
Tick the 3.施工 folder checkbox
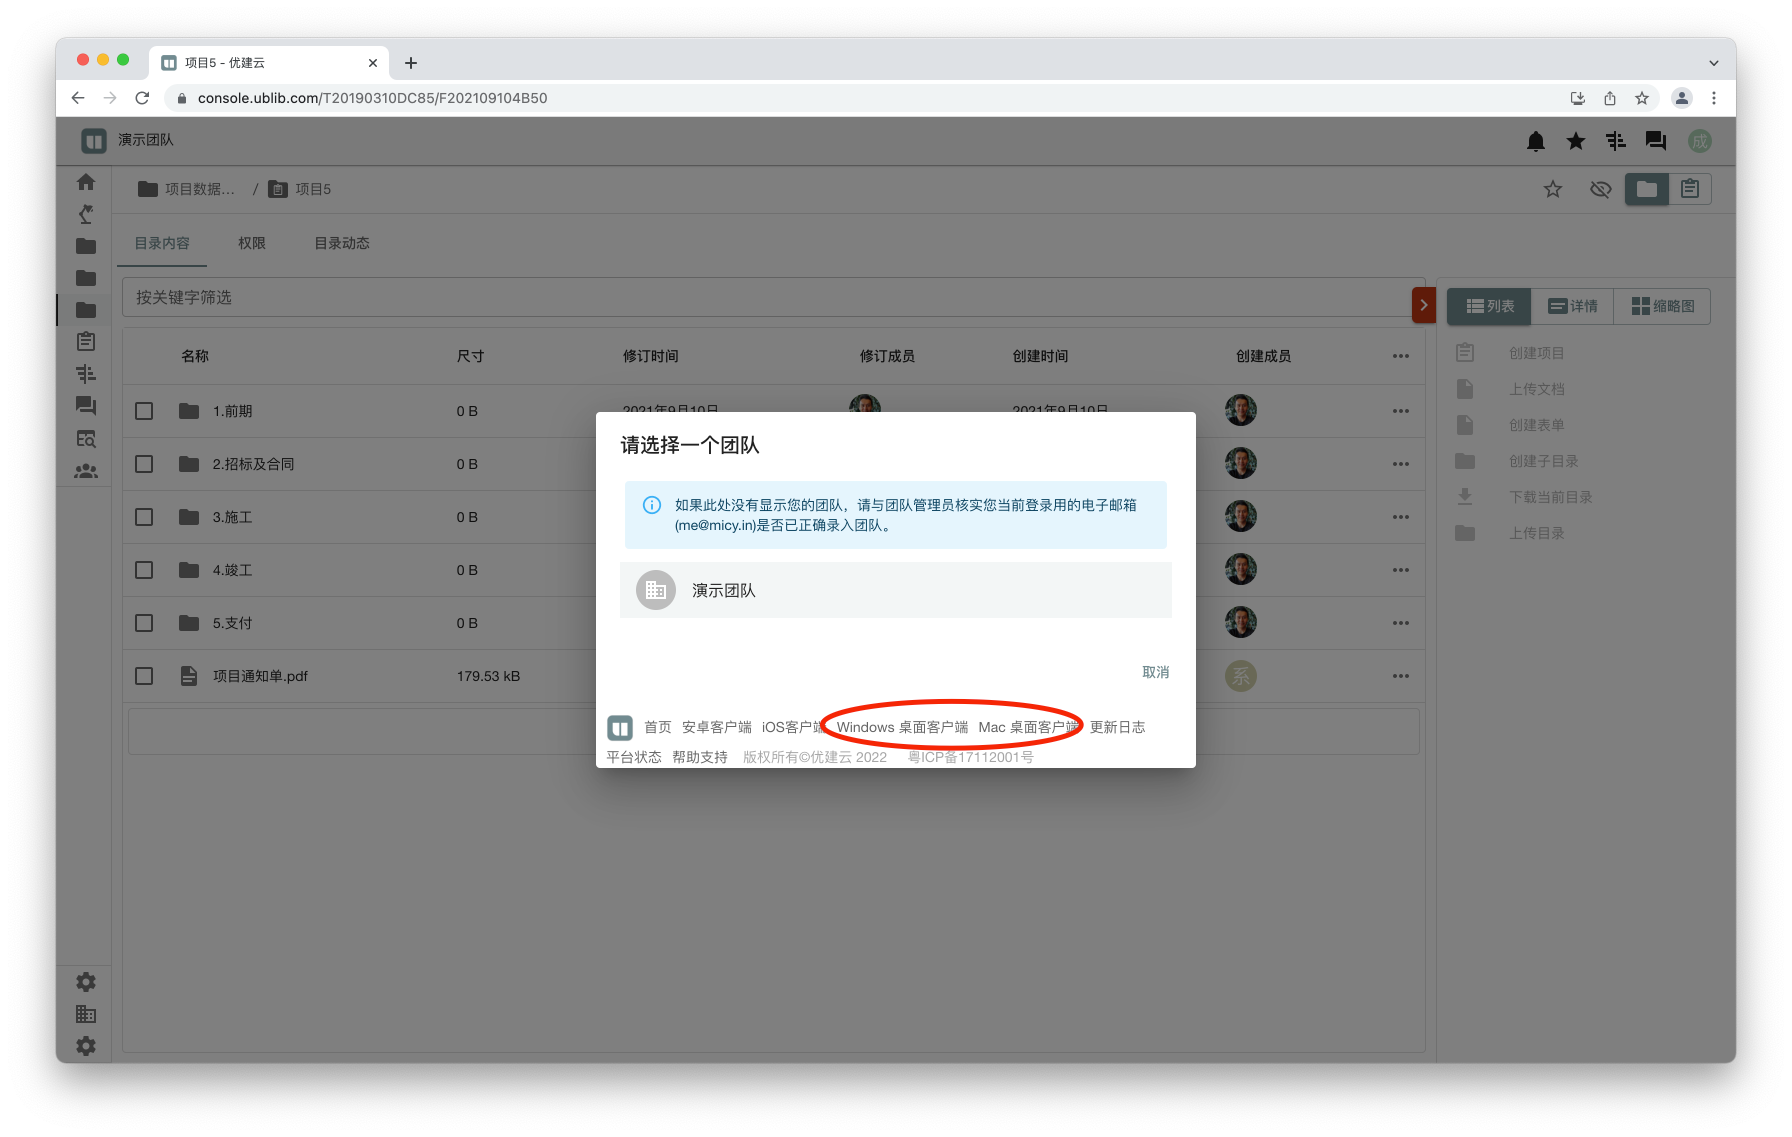click(144, 517)
